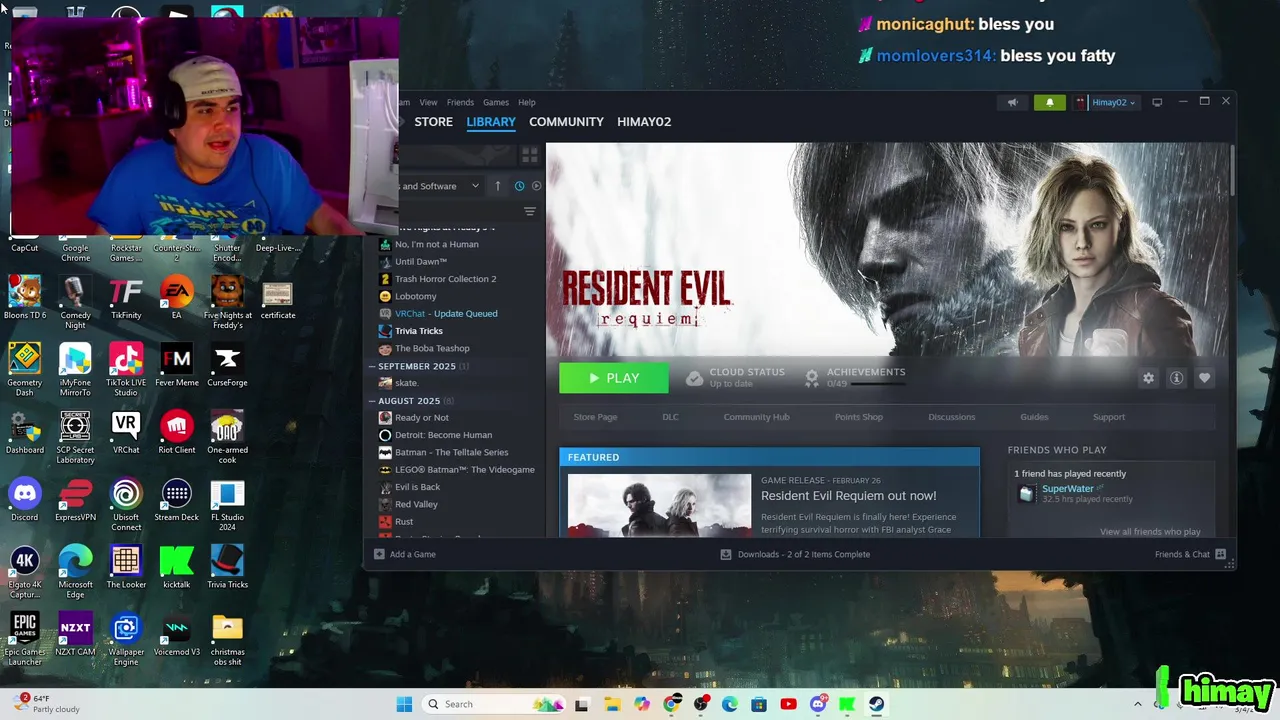Open game settings gear for Resident Evil
Image resolution: width=1280 pixels, height=720 pixels.
pos(1148,378)
